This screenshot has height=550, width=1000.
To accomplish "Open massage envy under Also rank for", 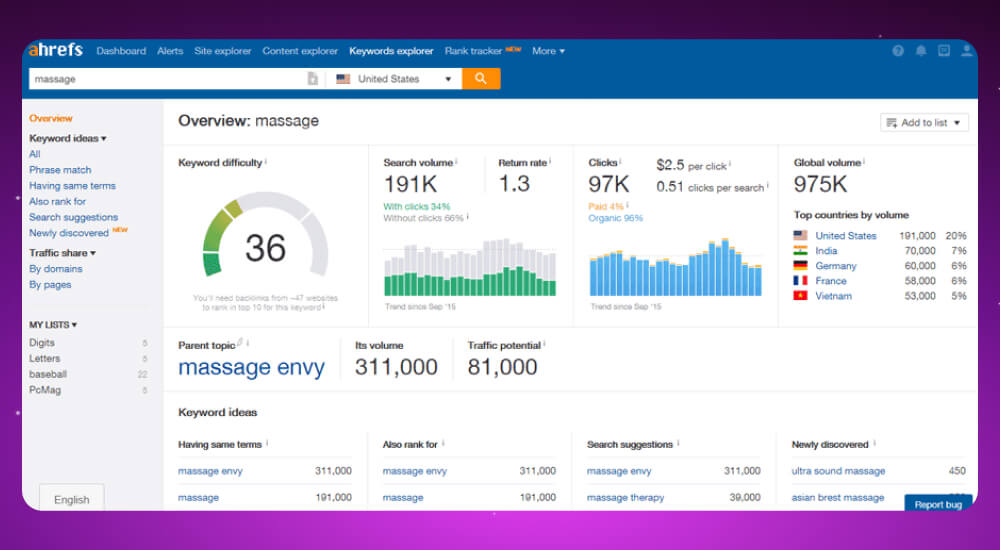I will 415,471.
